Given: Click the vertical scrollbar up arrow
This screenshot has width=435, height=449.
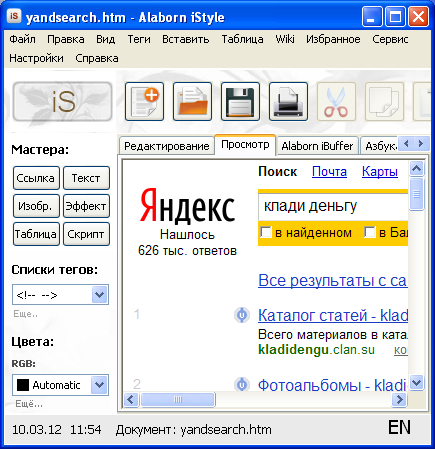Looking at the screenshot, I should tap(416, 169).
